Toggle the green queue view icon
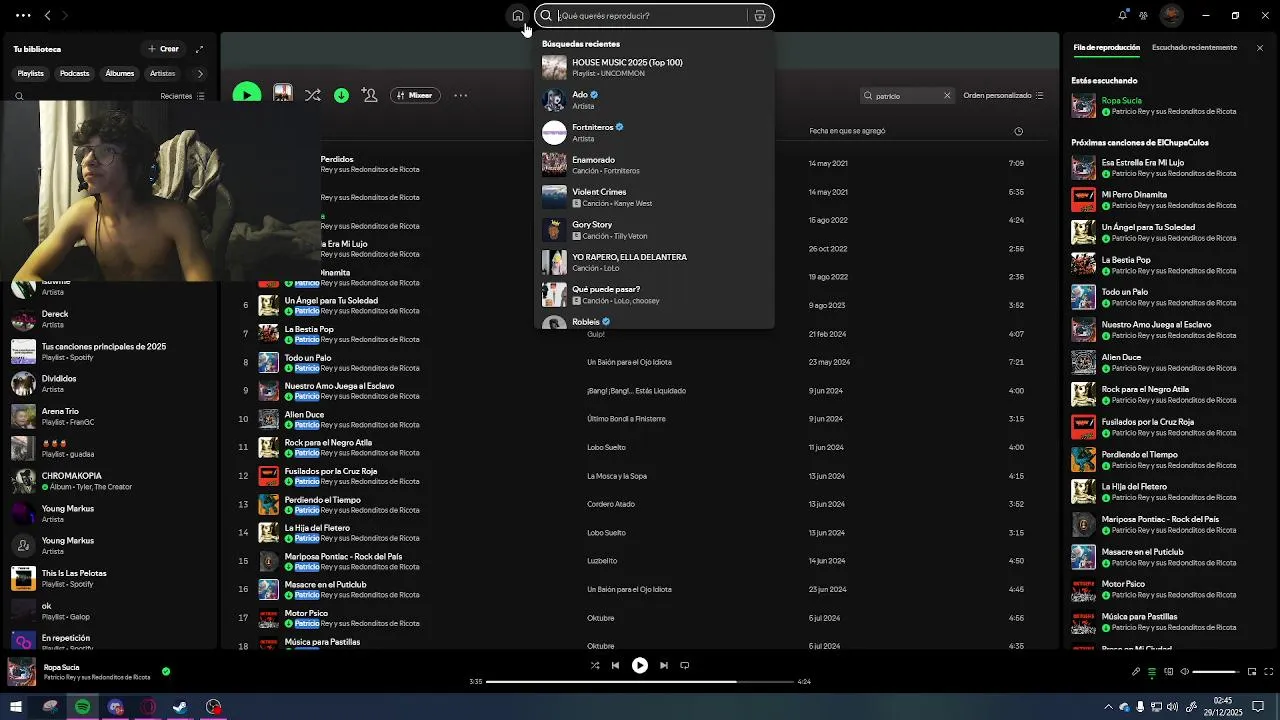This screenshot has height=720, width=1280. coord(1152,672)
